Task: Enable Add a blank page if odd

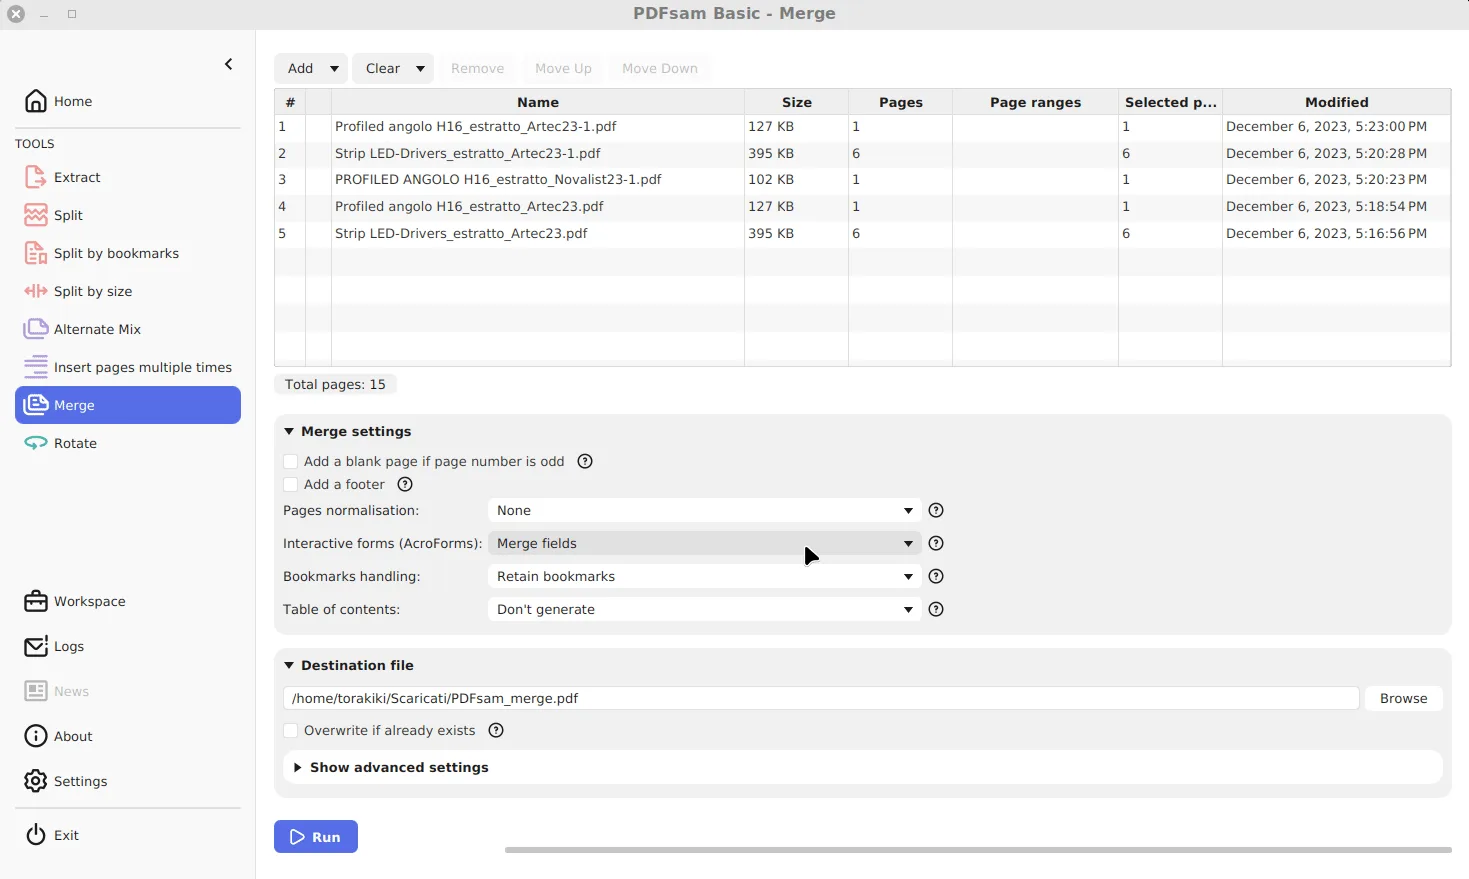Action: [x=291, y=461]
